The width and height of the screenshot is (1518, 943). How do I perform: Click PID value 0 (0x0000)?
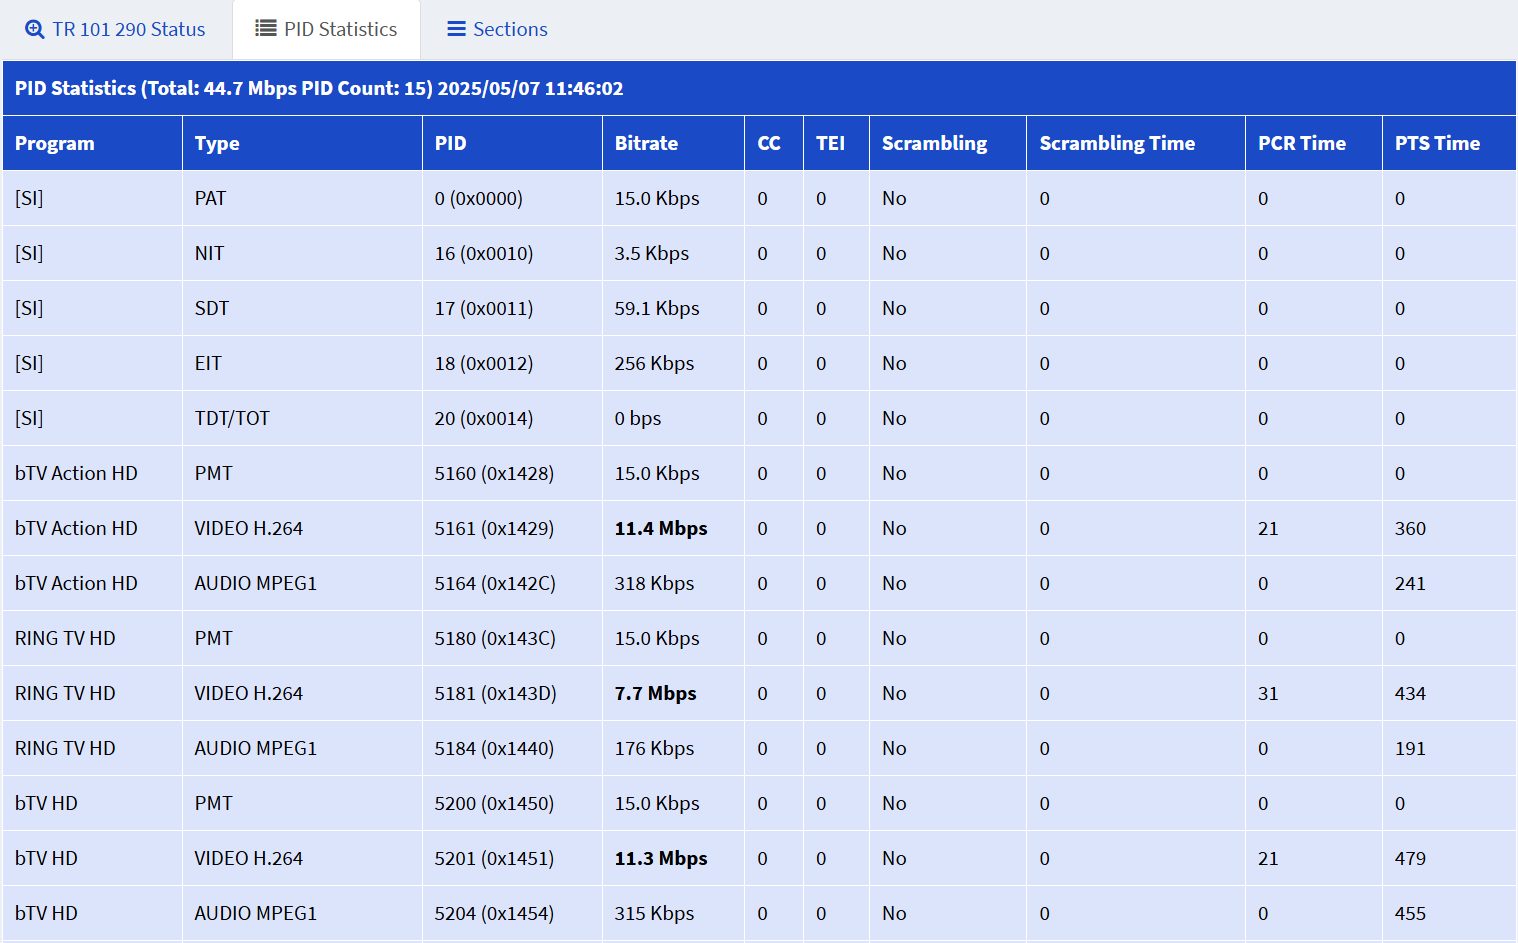pyautogui.click(x=479, y=198)
